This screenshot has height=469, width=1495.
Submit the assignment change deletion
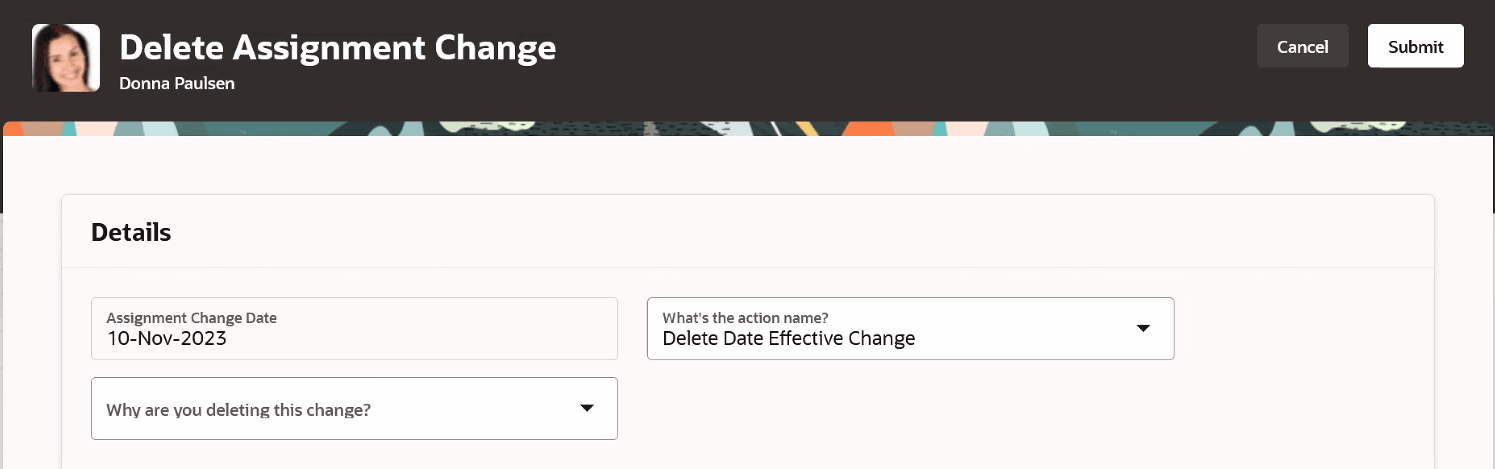pos(1415,47)
